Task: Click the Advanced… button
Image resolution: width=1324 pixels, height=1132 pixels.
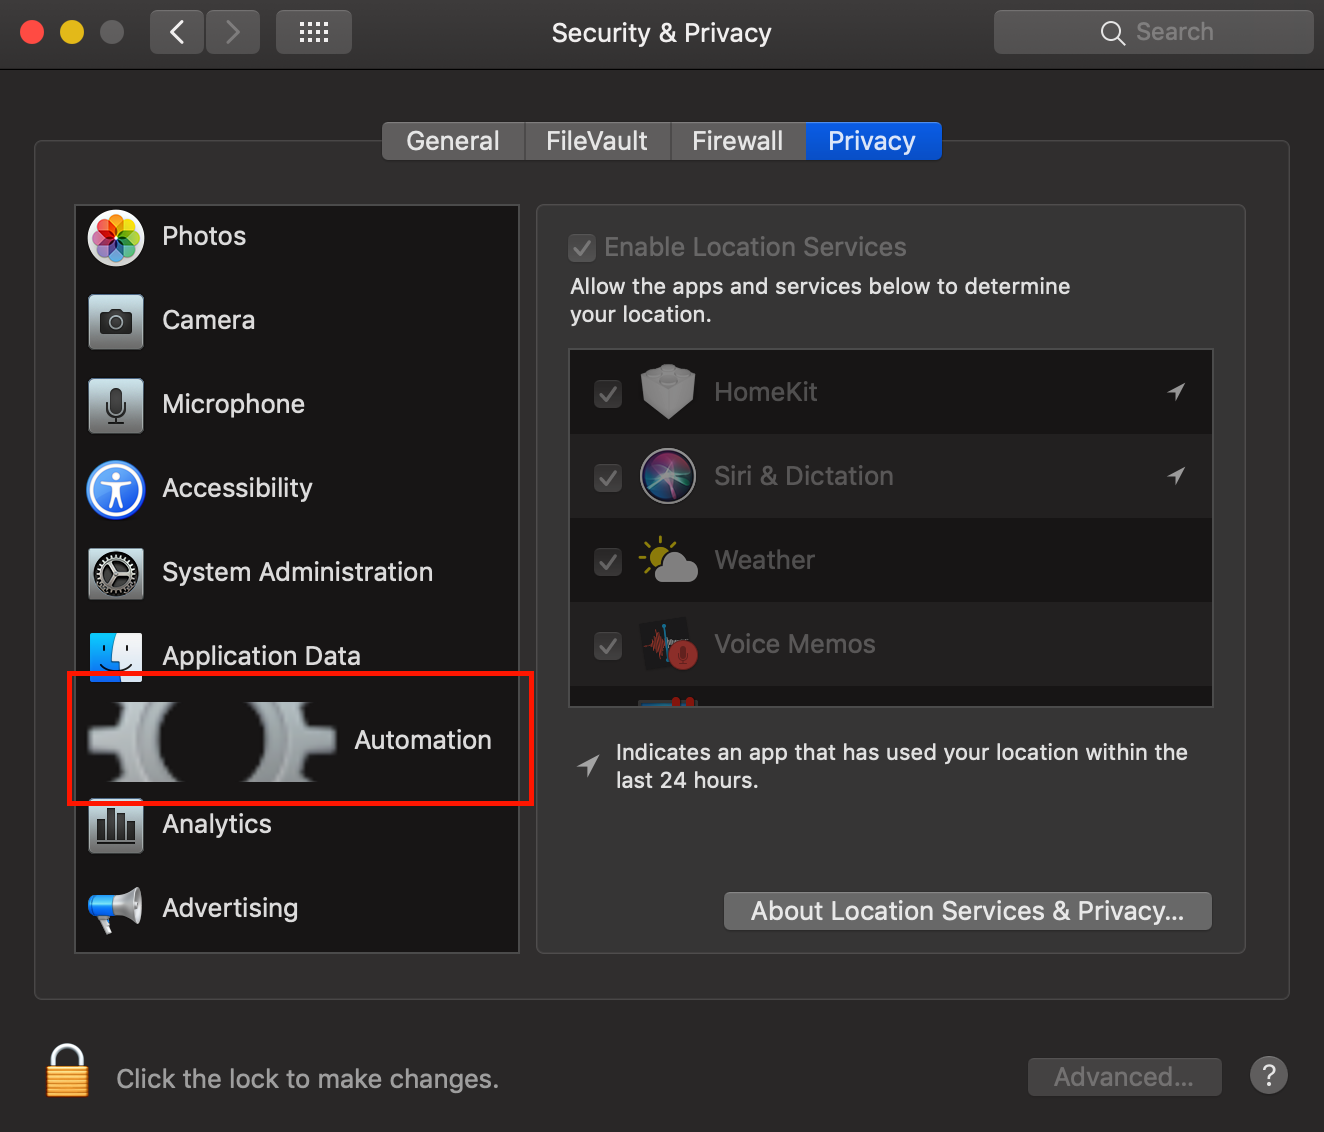Action: [1125, 1077]
